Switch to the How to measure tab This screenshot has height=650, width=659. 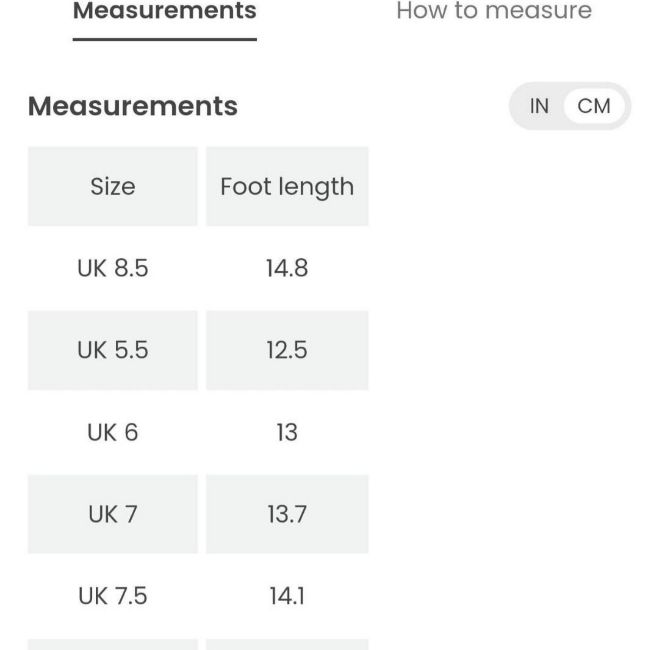[494, 10]
